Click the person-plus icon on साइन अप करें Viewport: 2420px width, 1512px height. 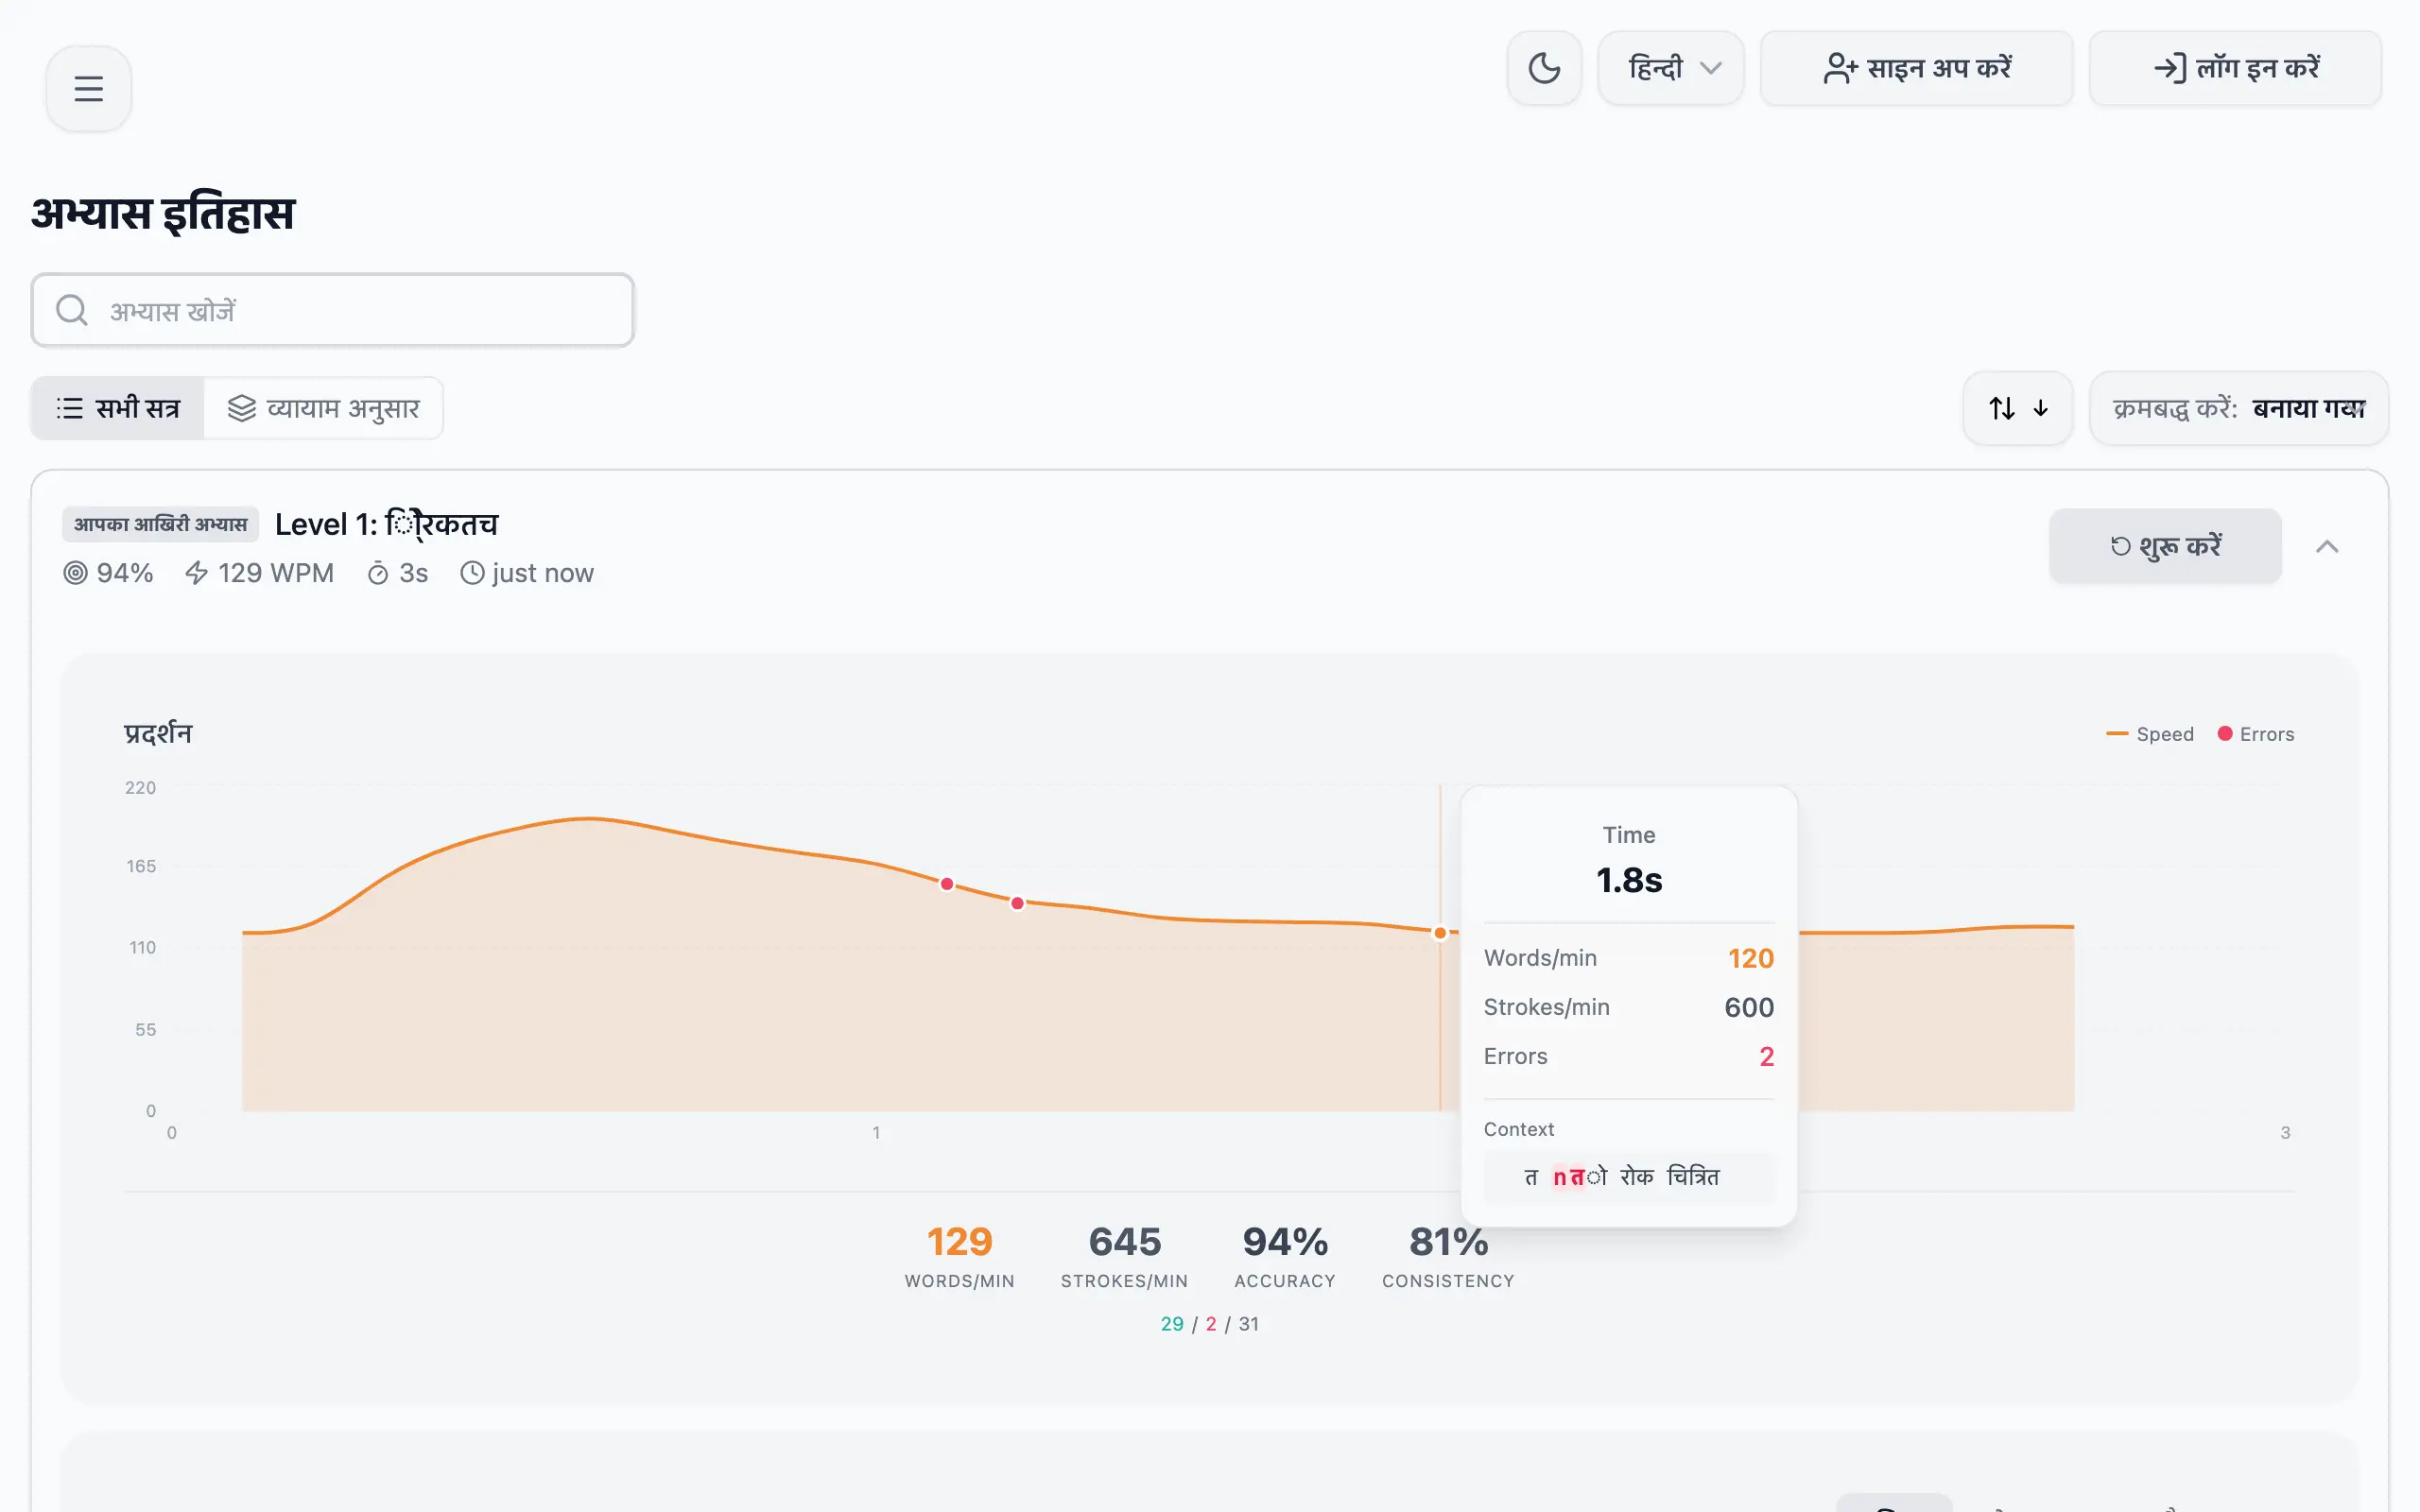[1839, 68]
